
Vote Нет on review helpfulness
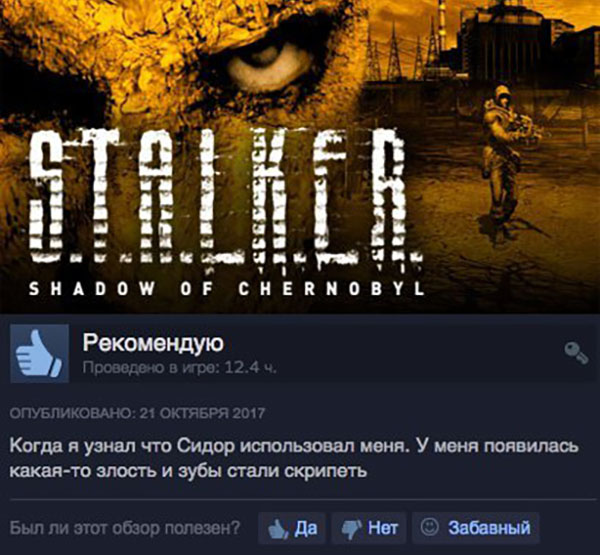pyautogui.click(x=369, y=528)
